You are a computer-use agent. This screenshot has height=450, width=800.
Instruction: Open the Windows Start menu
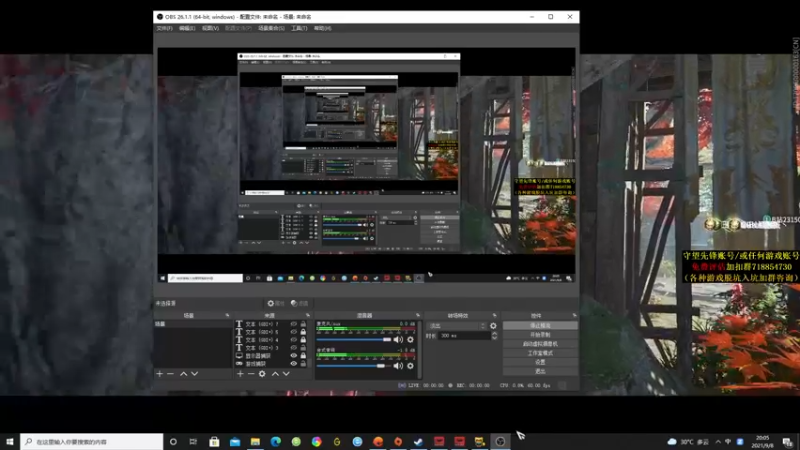10,442
